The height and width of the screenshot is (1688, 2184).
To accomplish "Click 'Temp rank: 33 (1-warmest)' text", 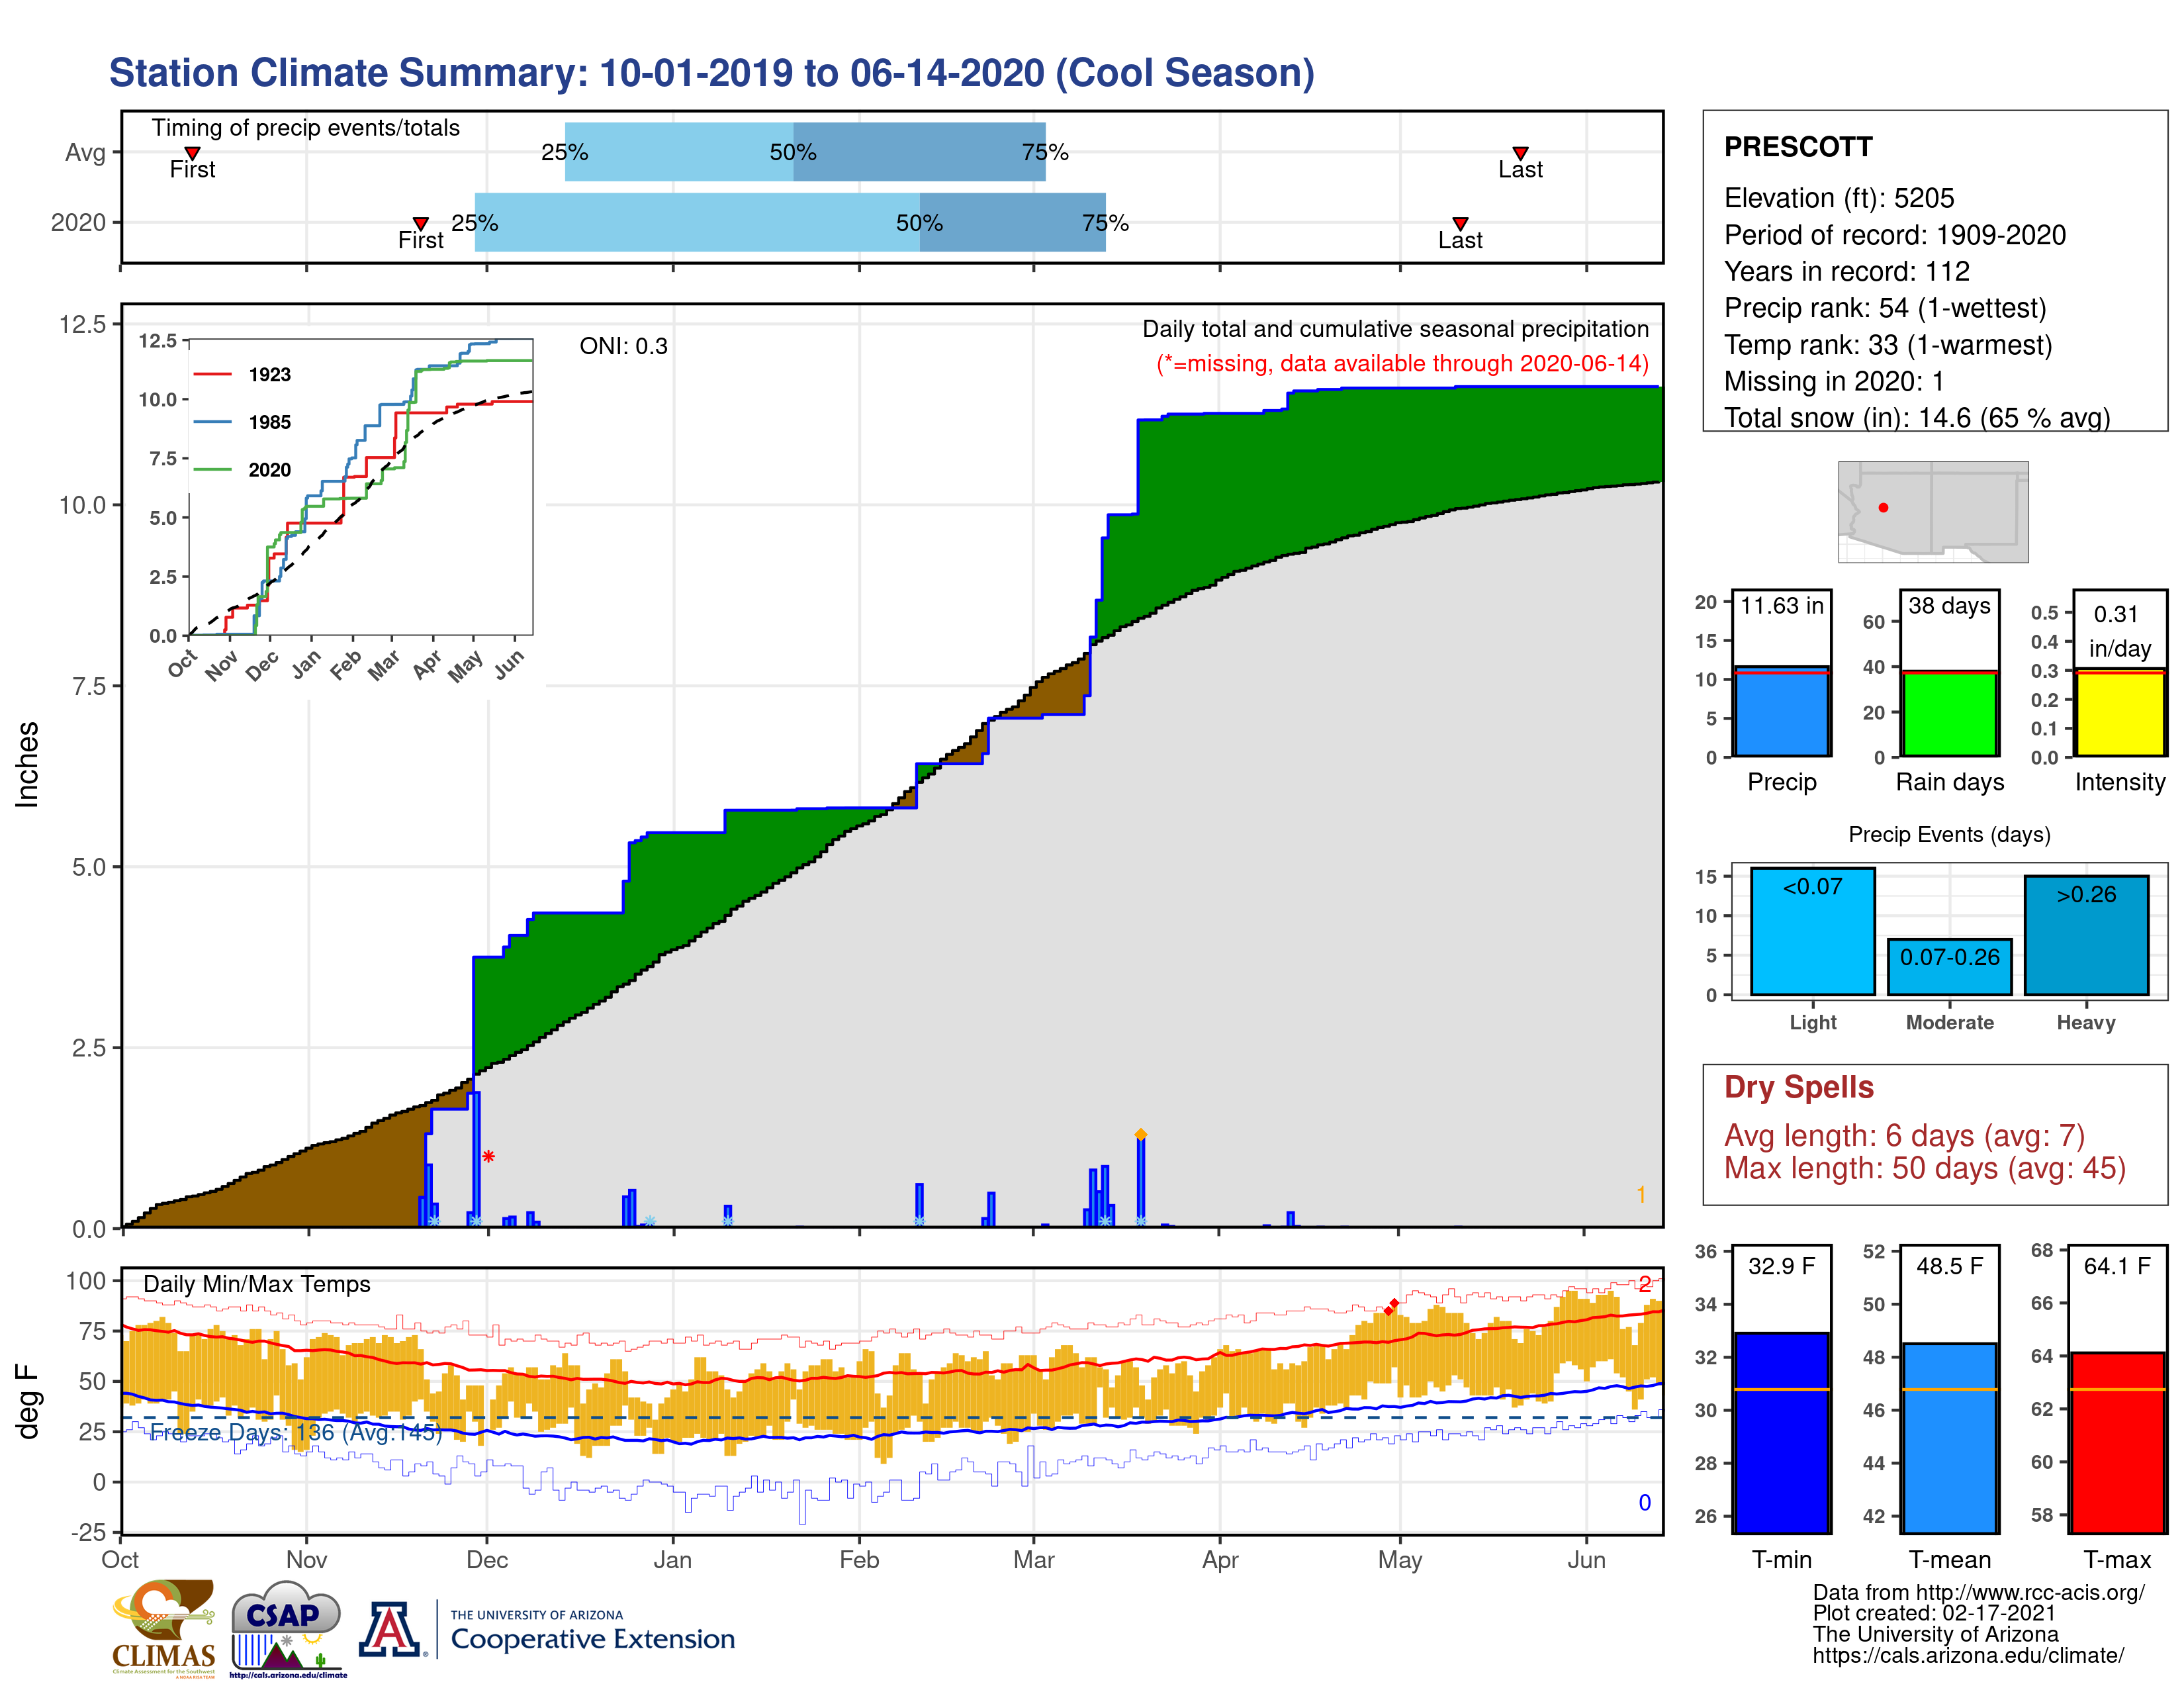I will click(x=1888, y=345).
